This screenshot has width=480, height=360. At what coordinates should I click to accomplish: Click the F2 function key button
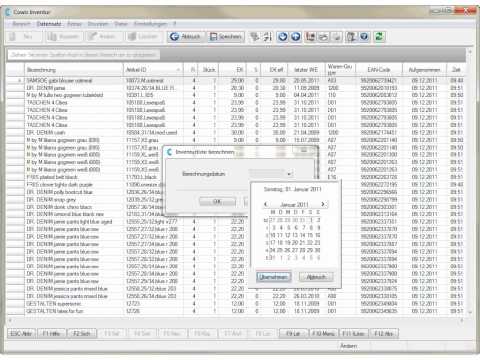click(x=82, y=333)
